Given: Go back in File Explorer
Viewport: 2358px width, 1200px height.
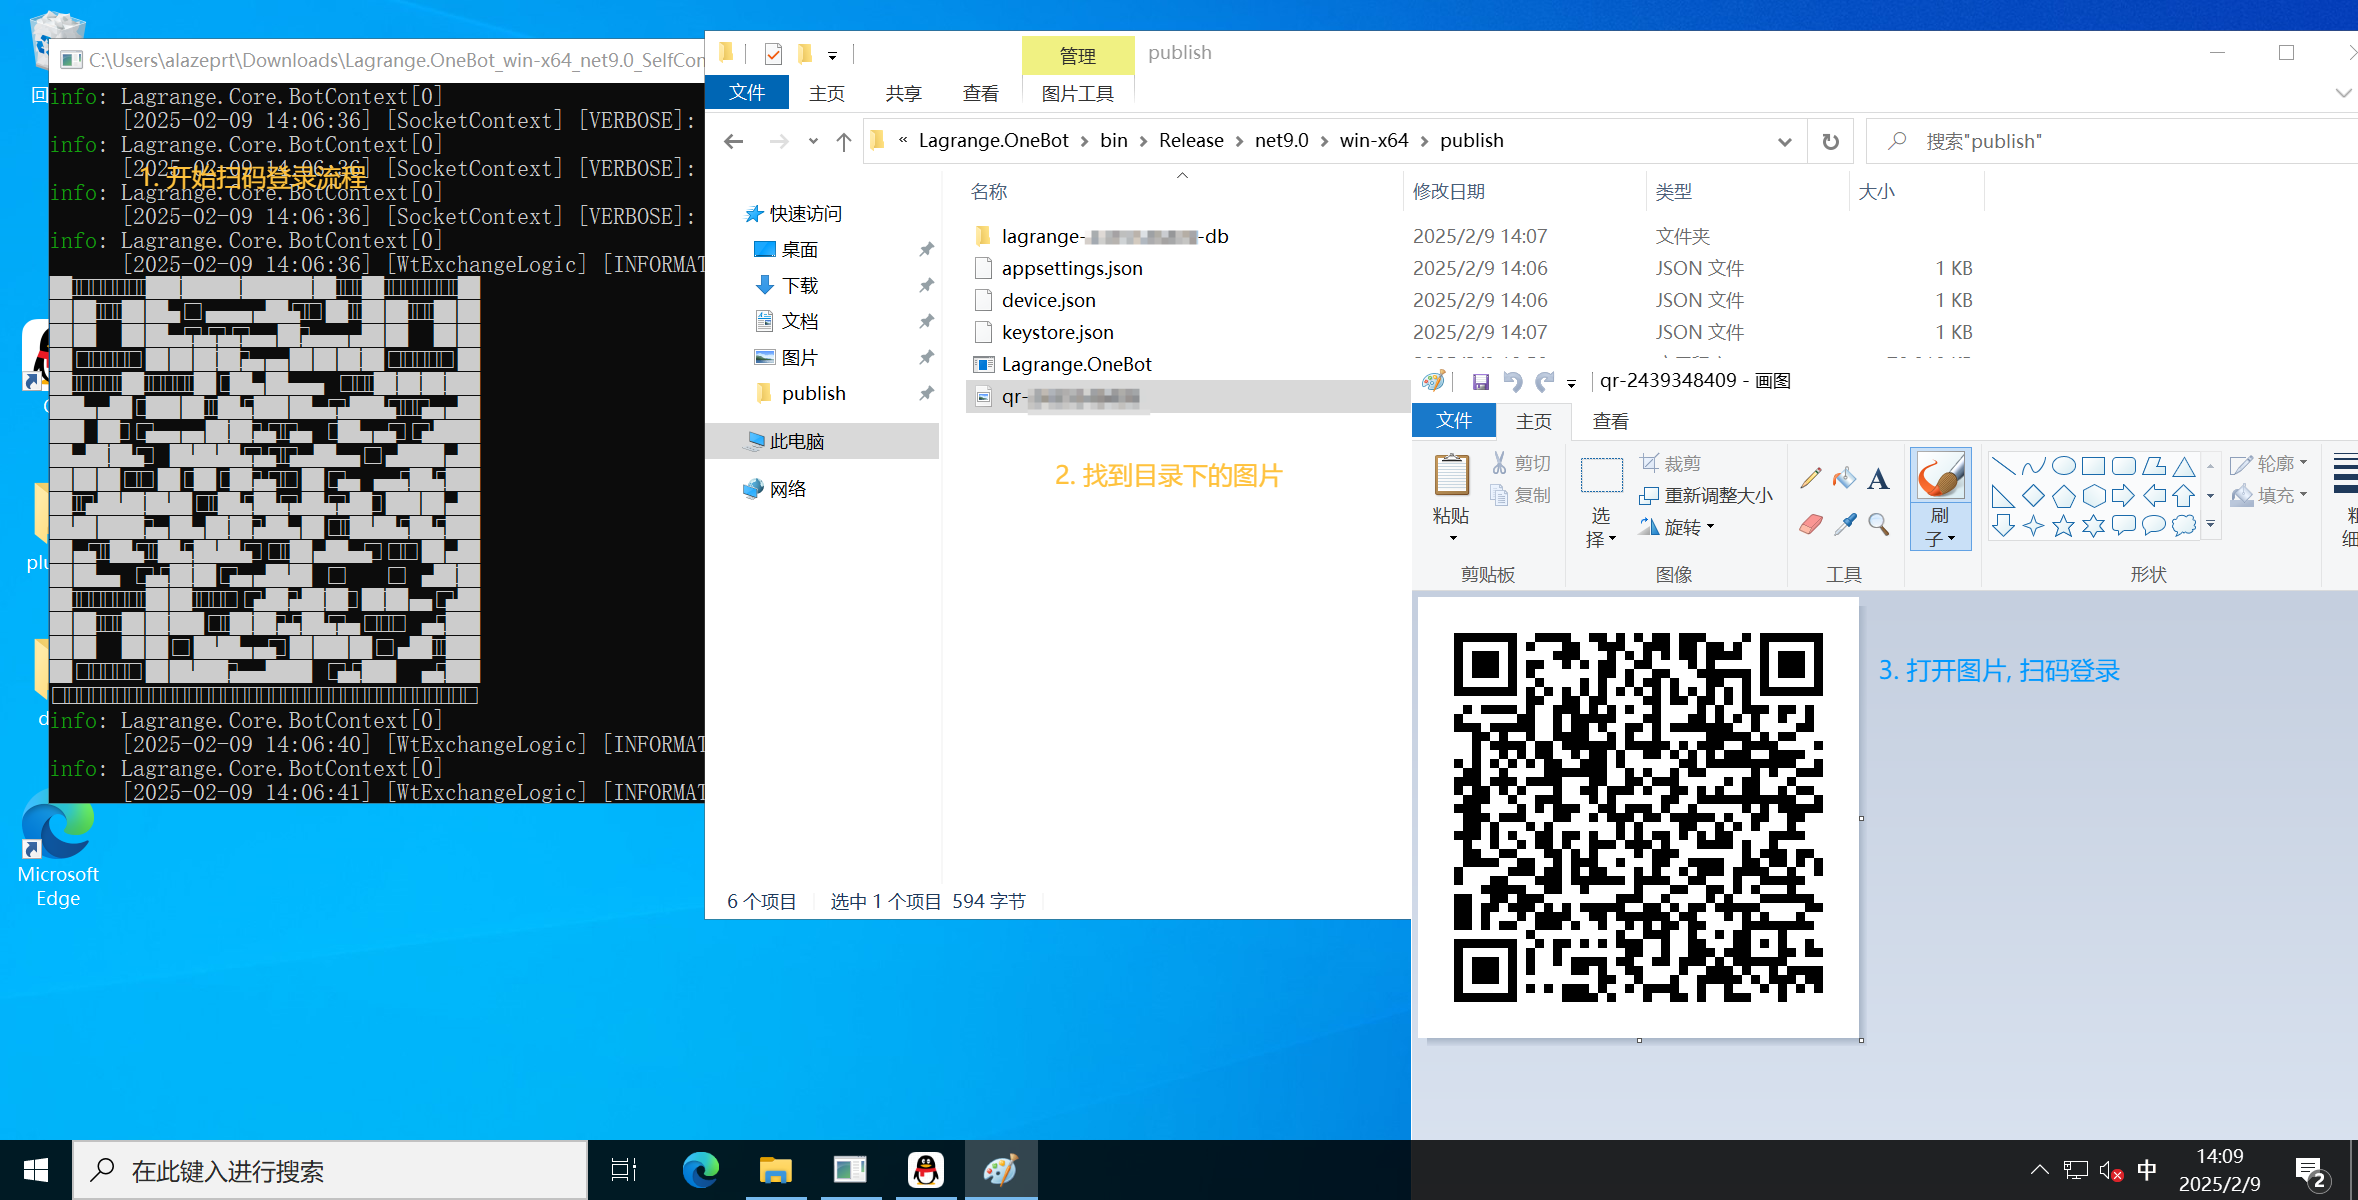Looking at the screenshot, I should (x=734, y=142).
